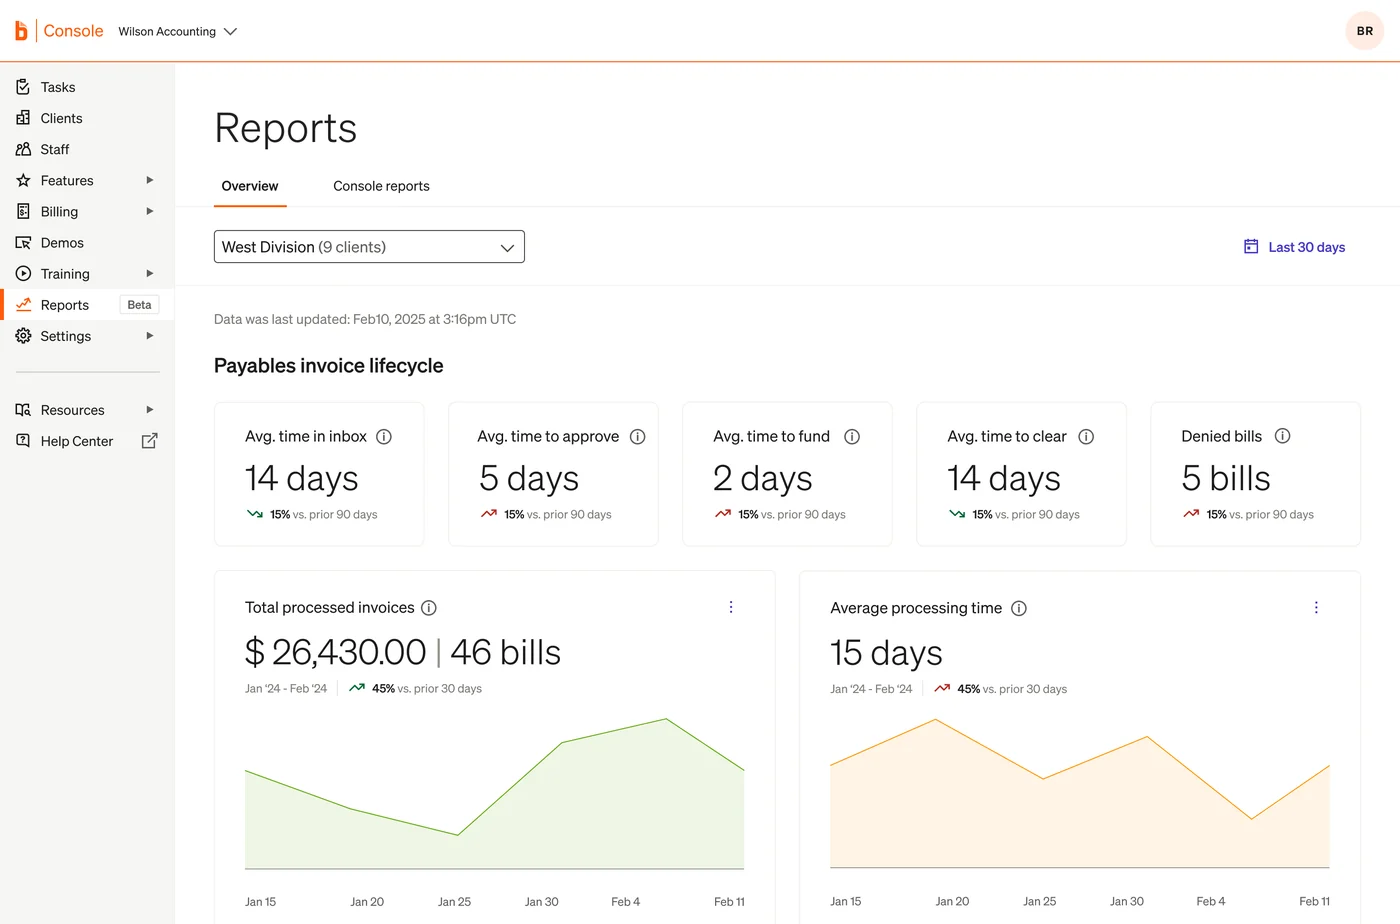Open Help Center external link icon

pyautogui.click(x=149, y=441)
